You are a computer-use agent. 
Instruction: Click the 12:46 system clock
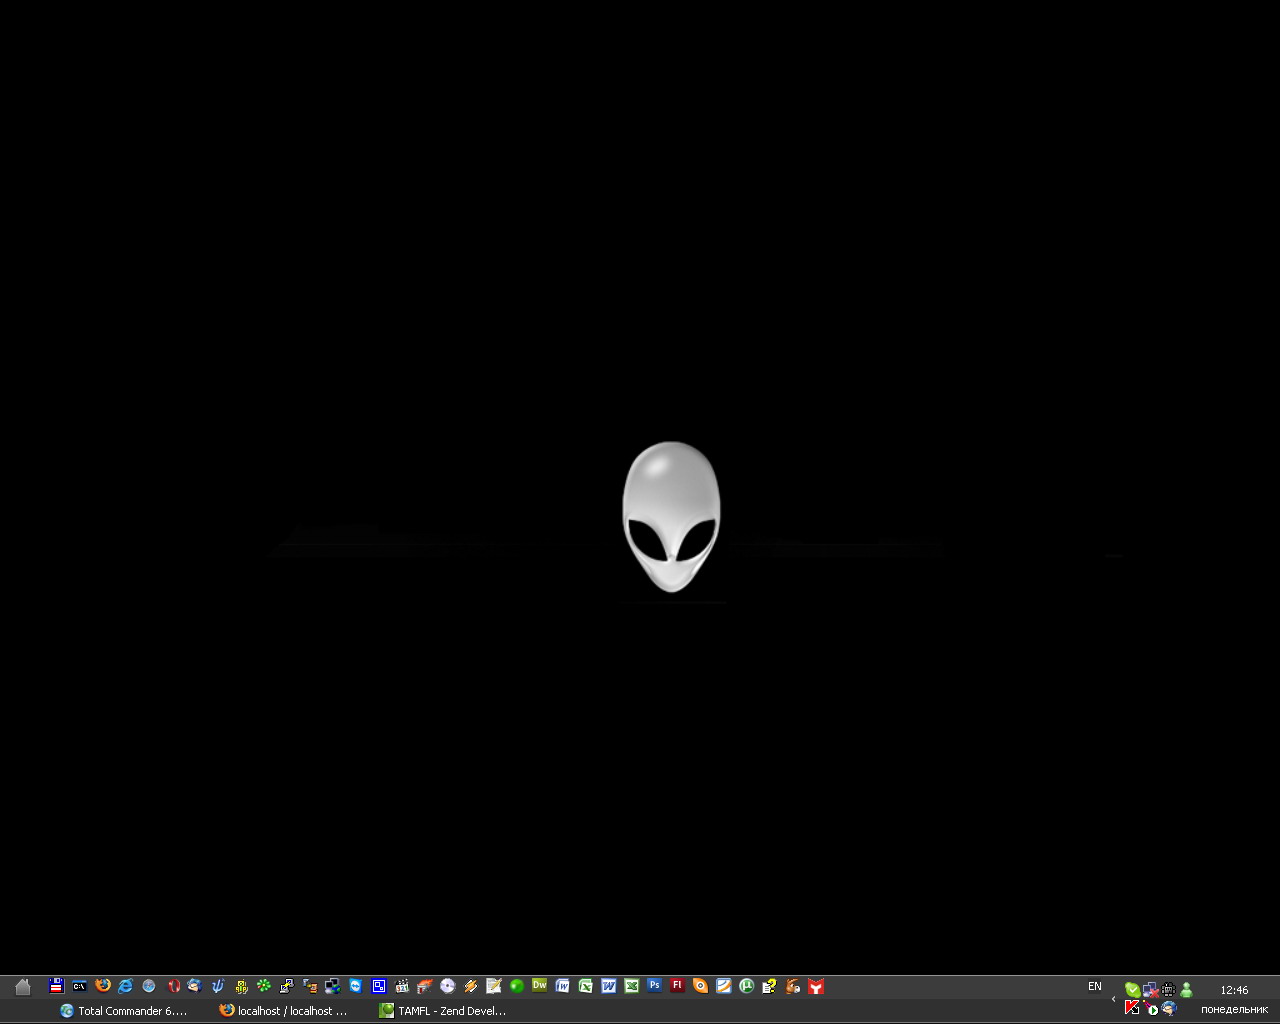point(1234,990)
